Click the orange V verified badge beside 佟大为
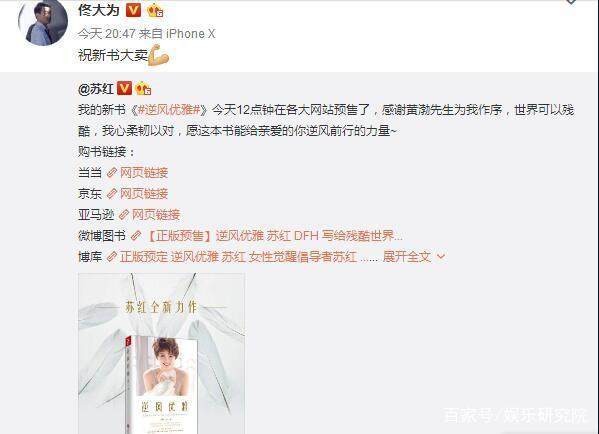Viewport: 599px width, 434px height. 133,10
